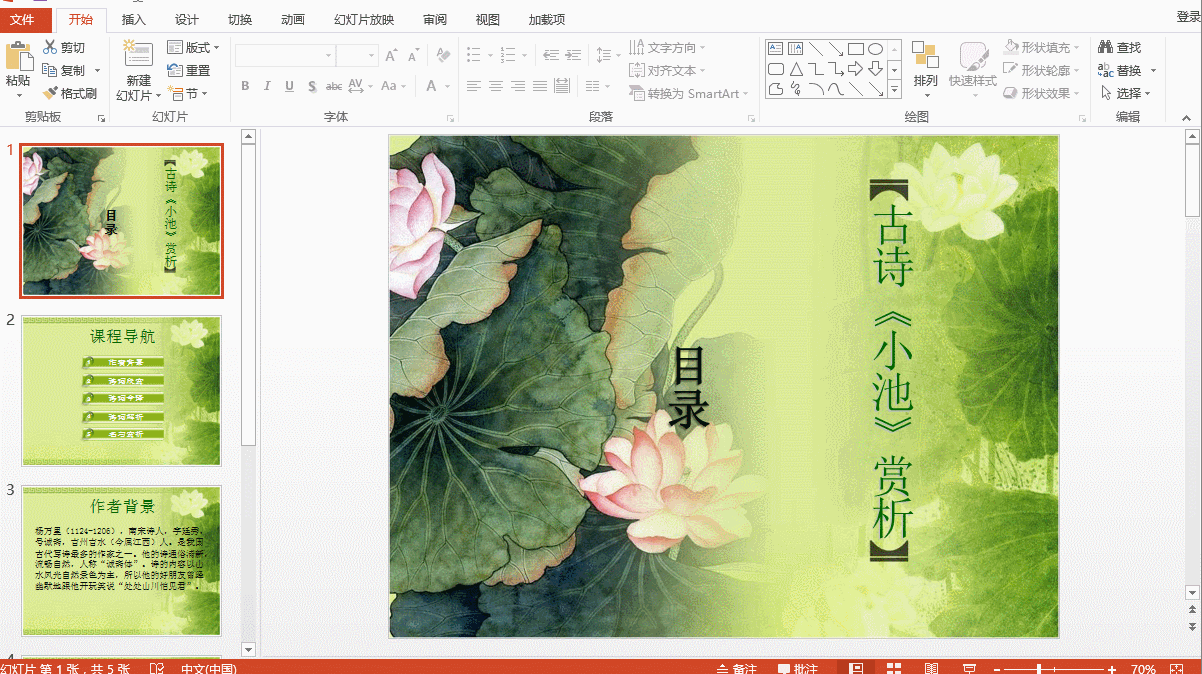This screenshot has width=1202, height=674.
Task: Click the Reset (重置) slide icon
Action: pyautogui.click(x=175, y=70)
